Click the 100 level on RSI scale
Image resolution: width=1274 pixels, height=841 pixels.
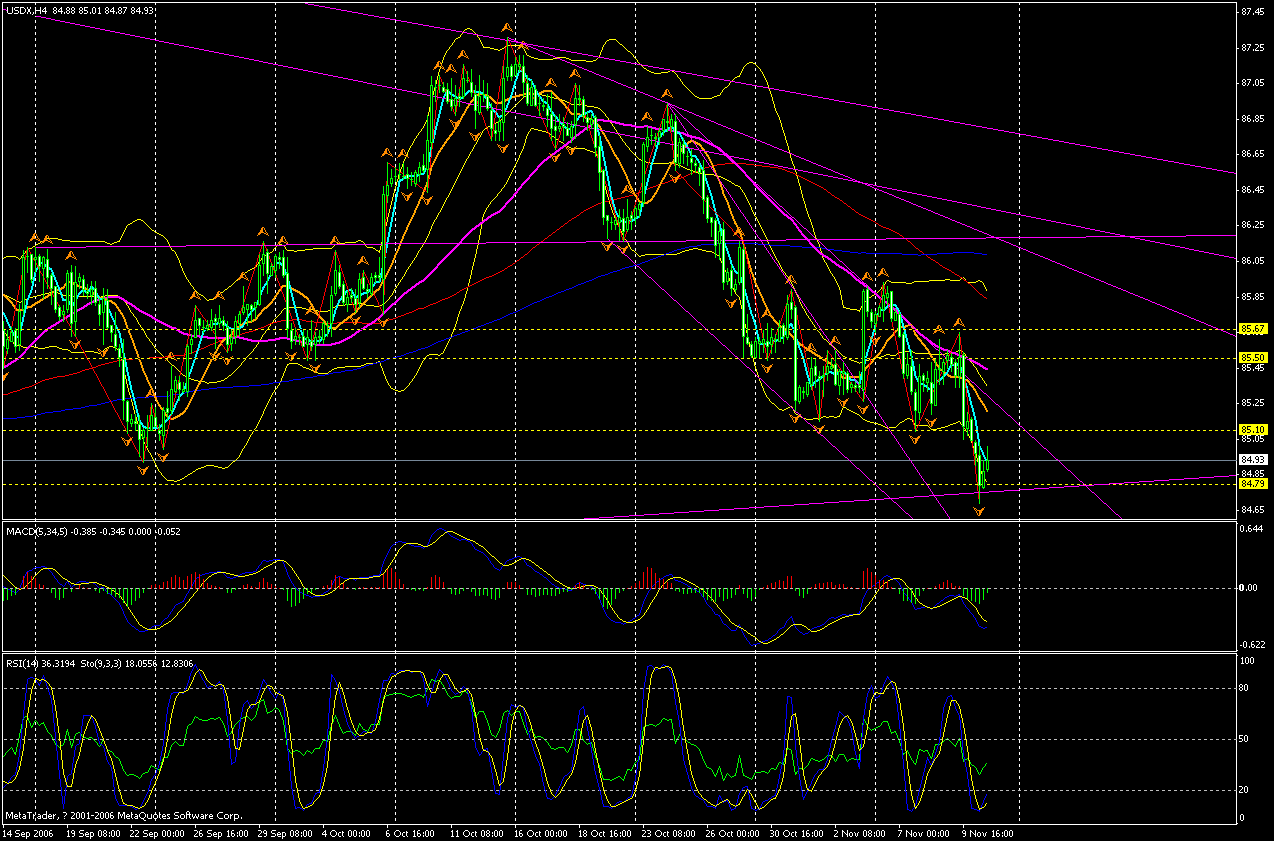click(x=1247, y=662)
